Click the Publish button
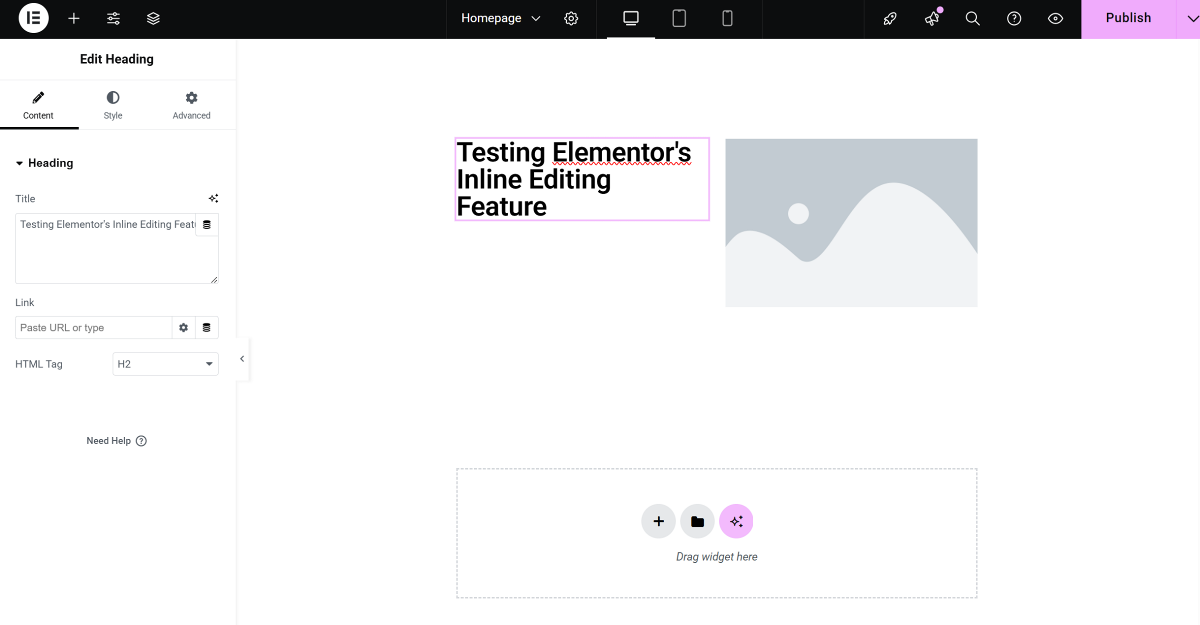 click(x=1128, y=19)
